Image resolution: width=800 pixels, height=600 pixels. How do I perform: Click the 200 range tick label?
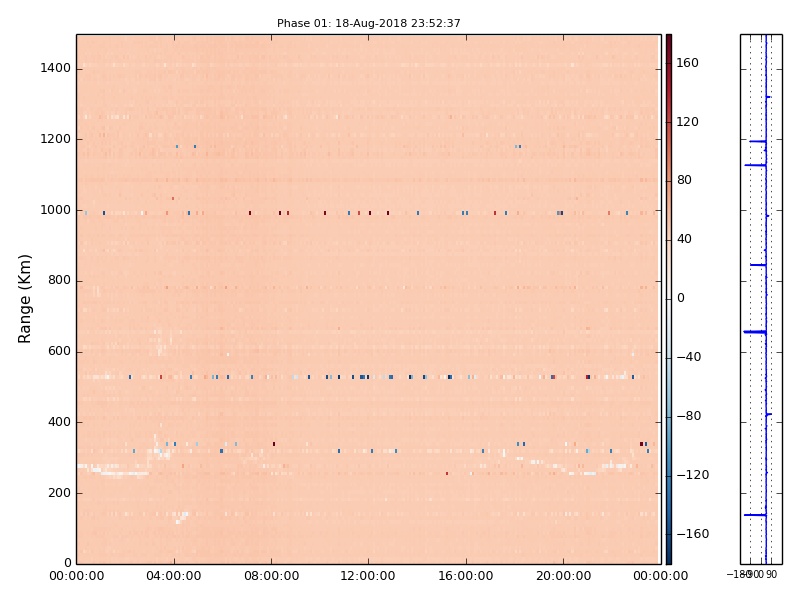coord(59,493)
